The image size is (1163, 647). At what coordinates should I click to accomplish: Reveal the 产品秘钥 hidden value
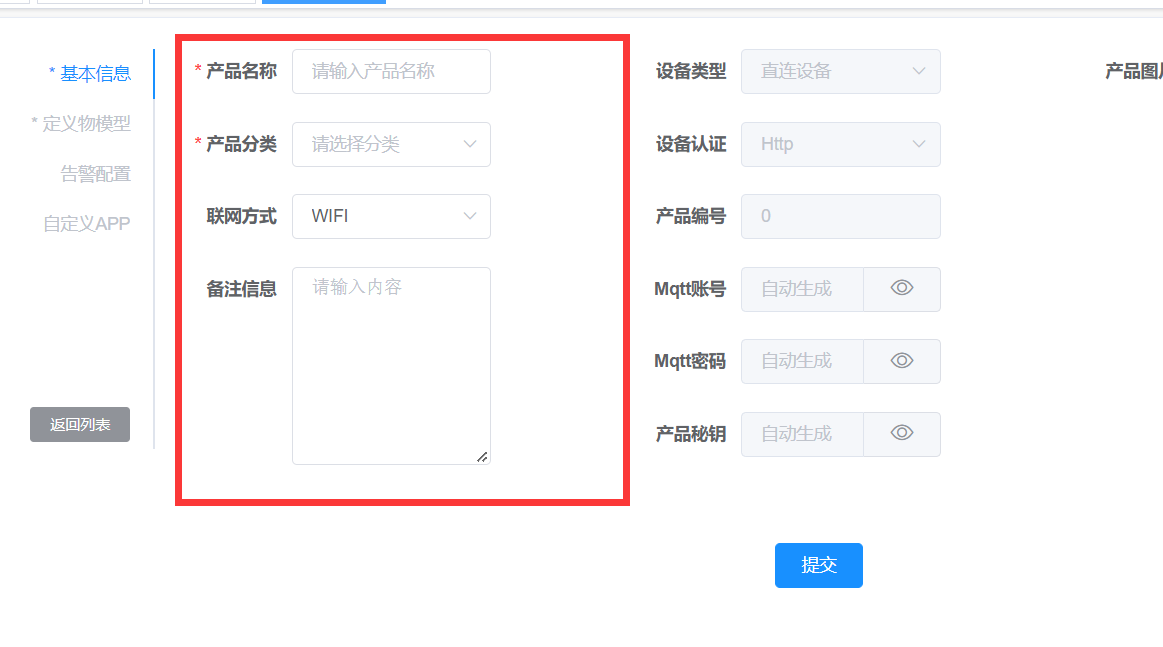901,434
